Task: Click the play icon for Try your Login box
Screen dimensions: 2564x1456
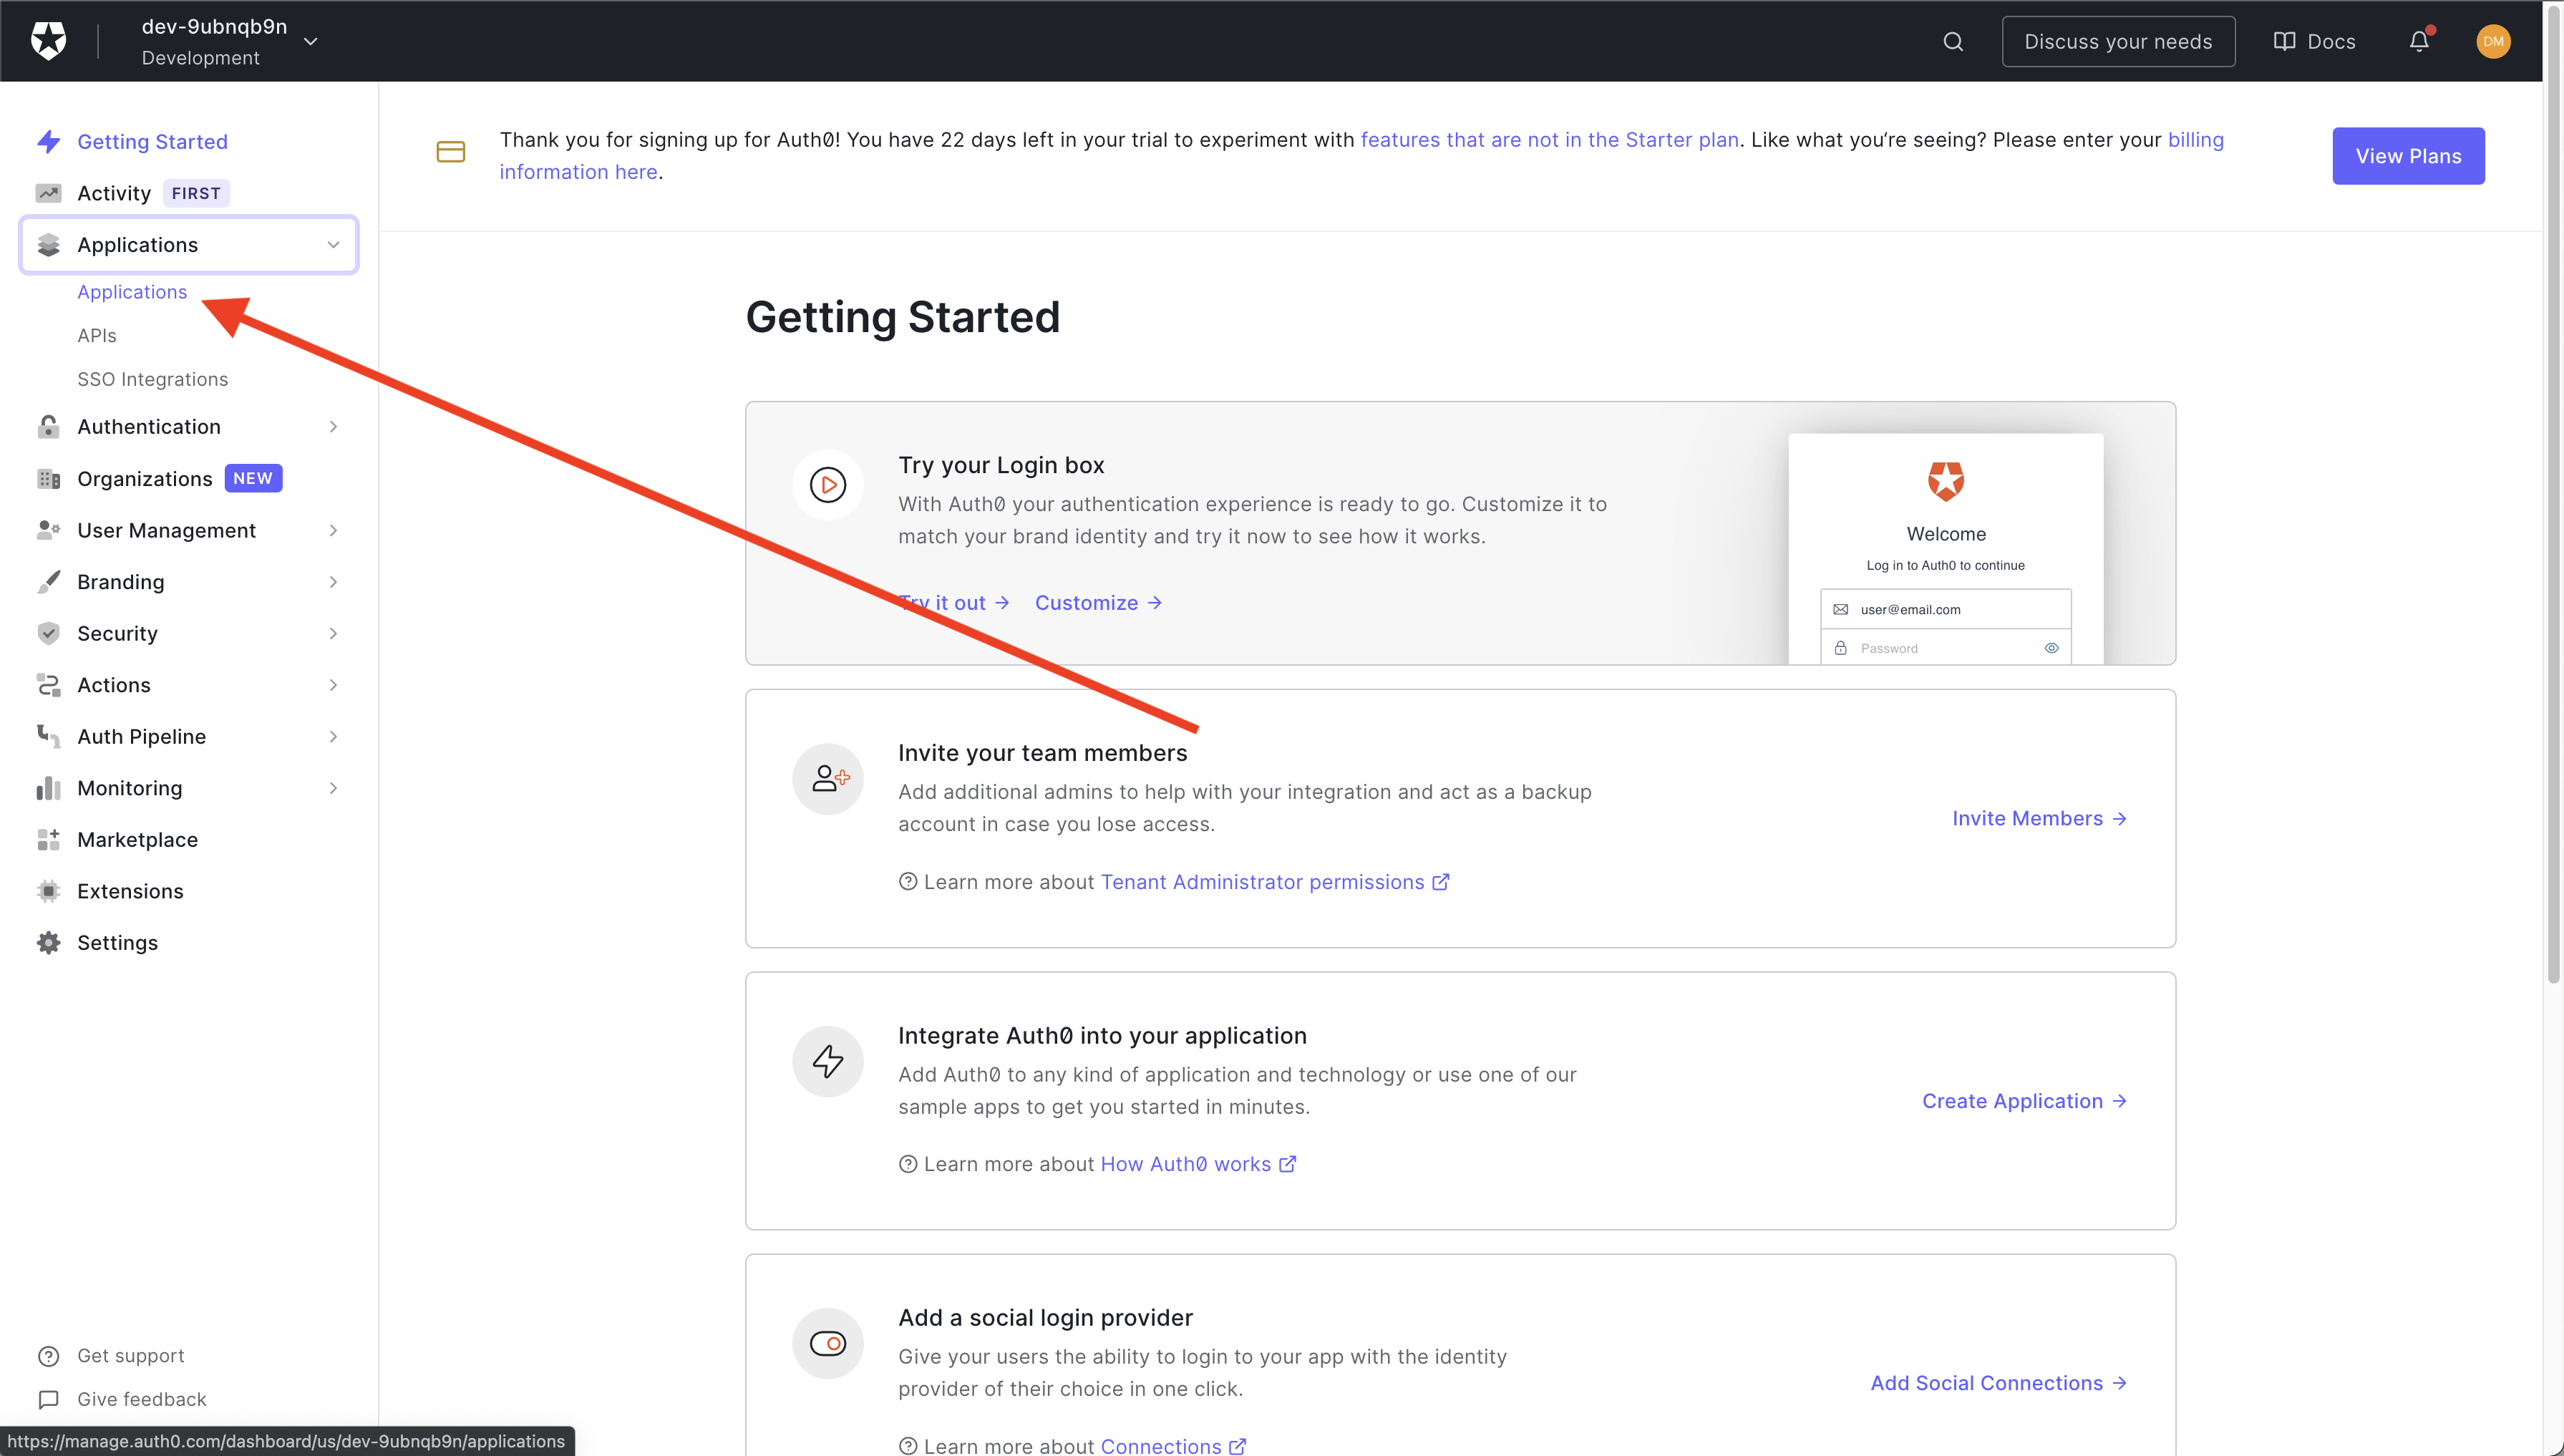Action: pyautogui.click(x=827, y=485)
